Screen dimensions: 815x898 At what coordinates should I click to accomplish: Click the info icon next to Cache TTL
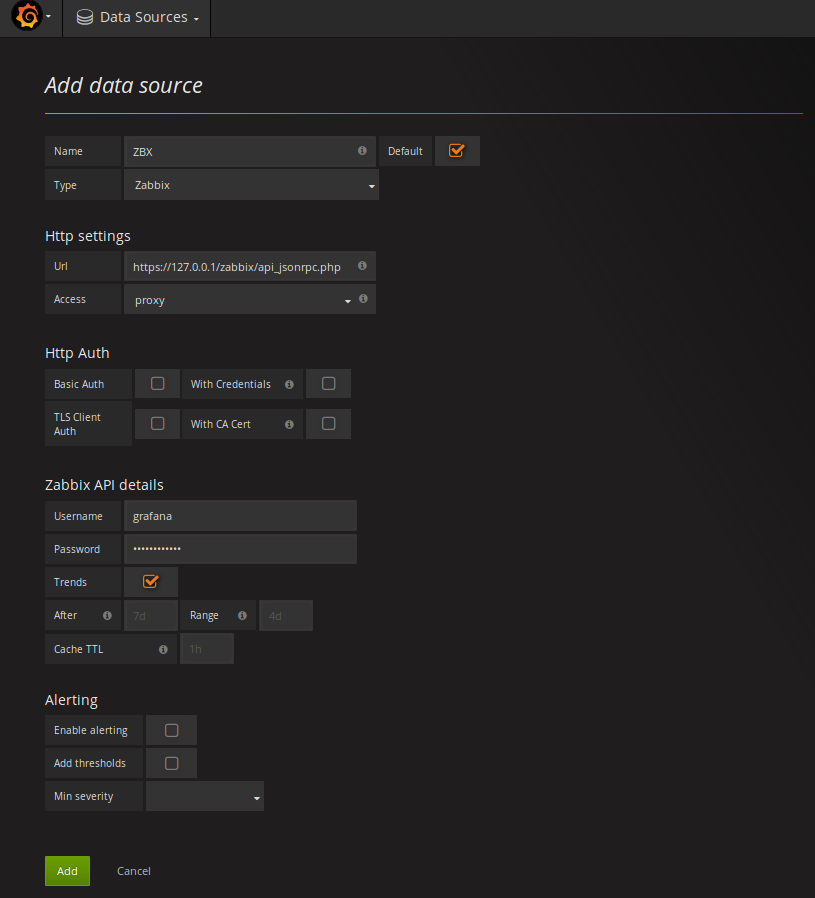163,648
